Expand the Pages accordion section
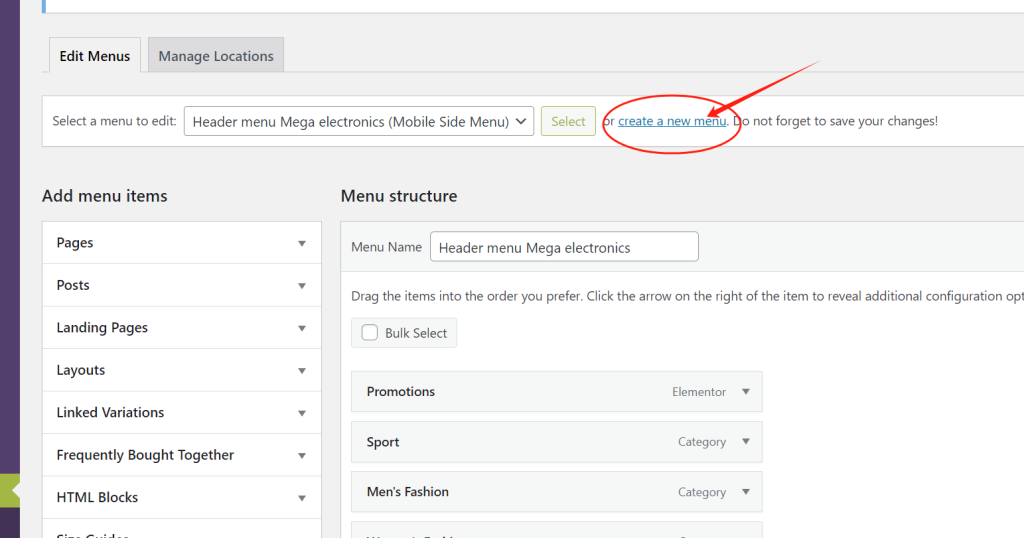 click(x=181, y=243)
